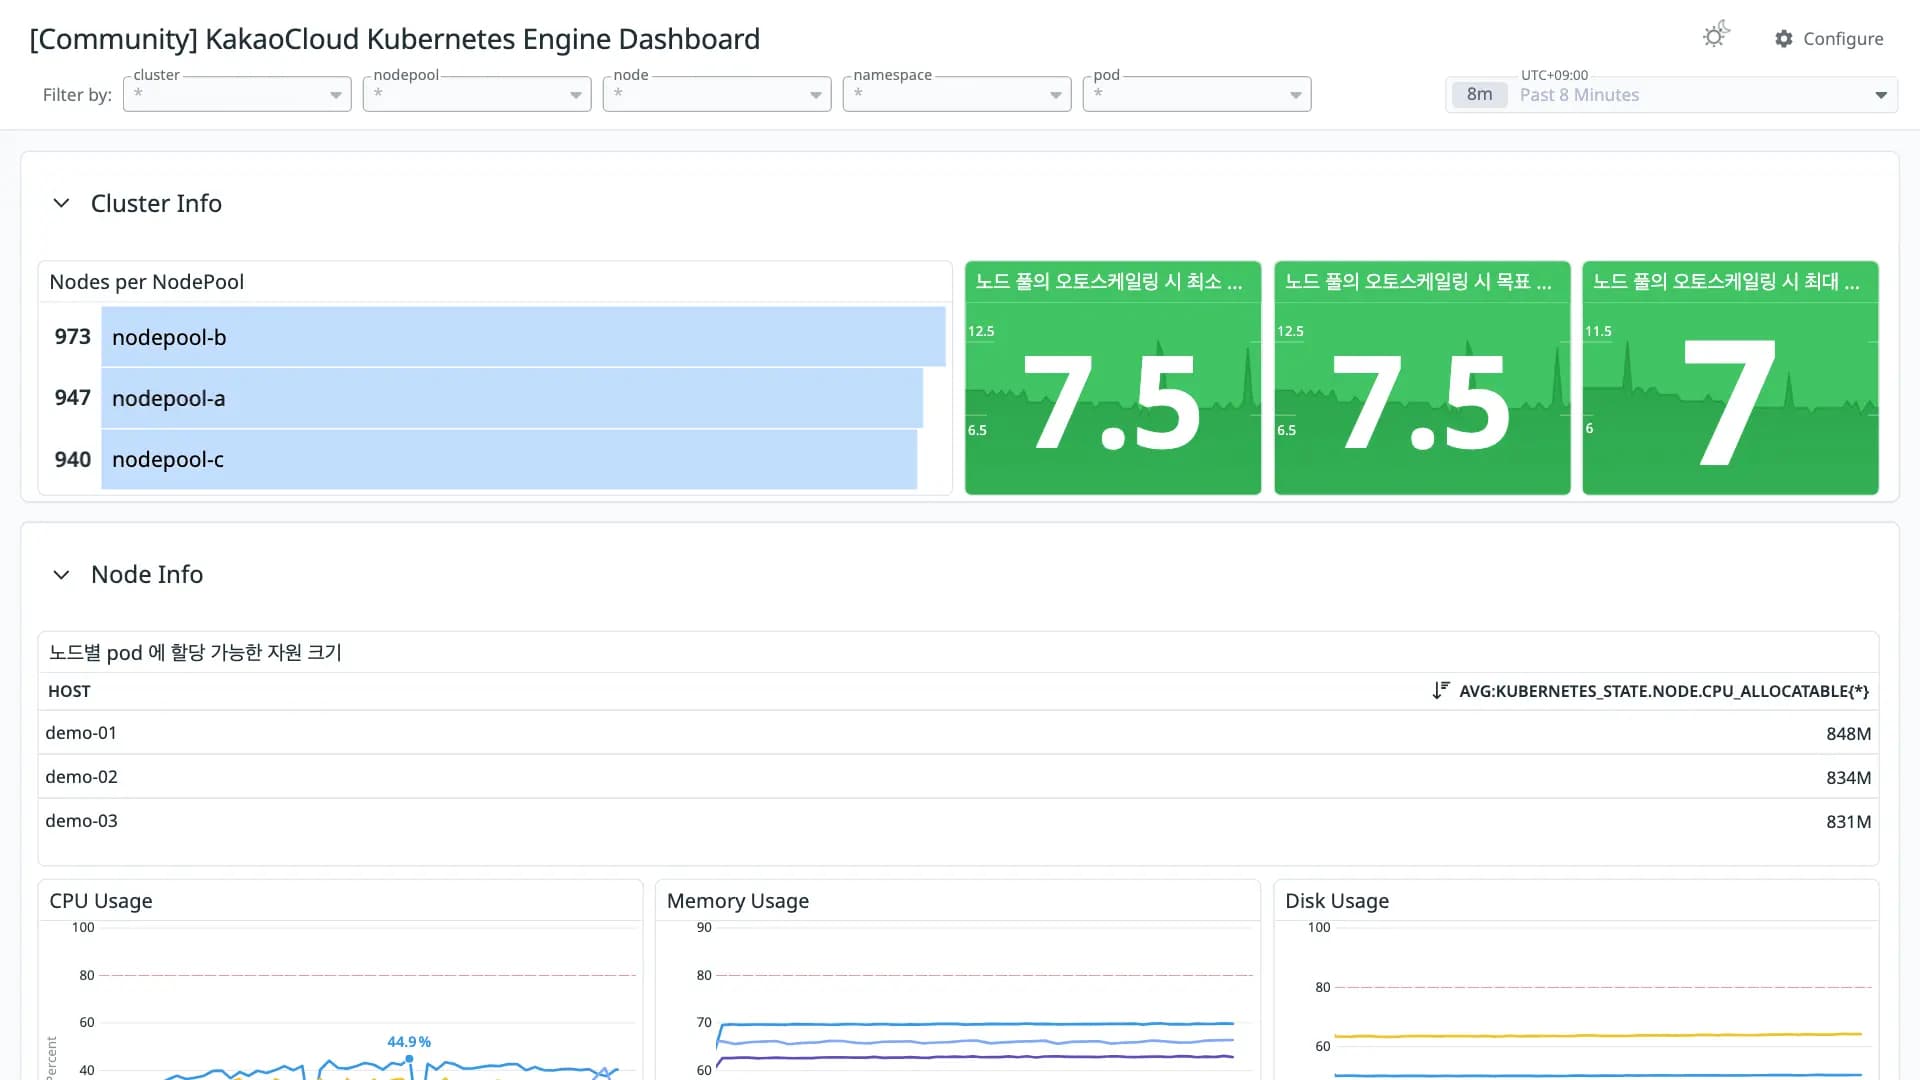This screenshot has width=1920, height=1080.
Task: Click the 947 node count
Action: click(x=72, y=398)
